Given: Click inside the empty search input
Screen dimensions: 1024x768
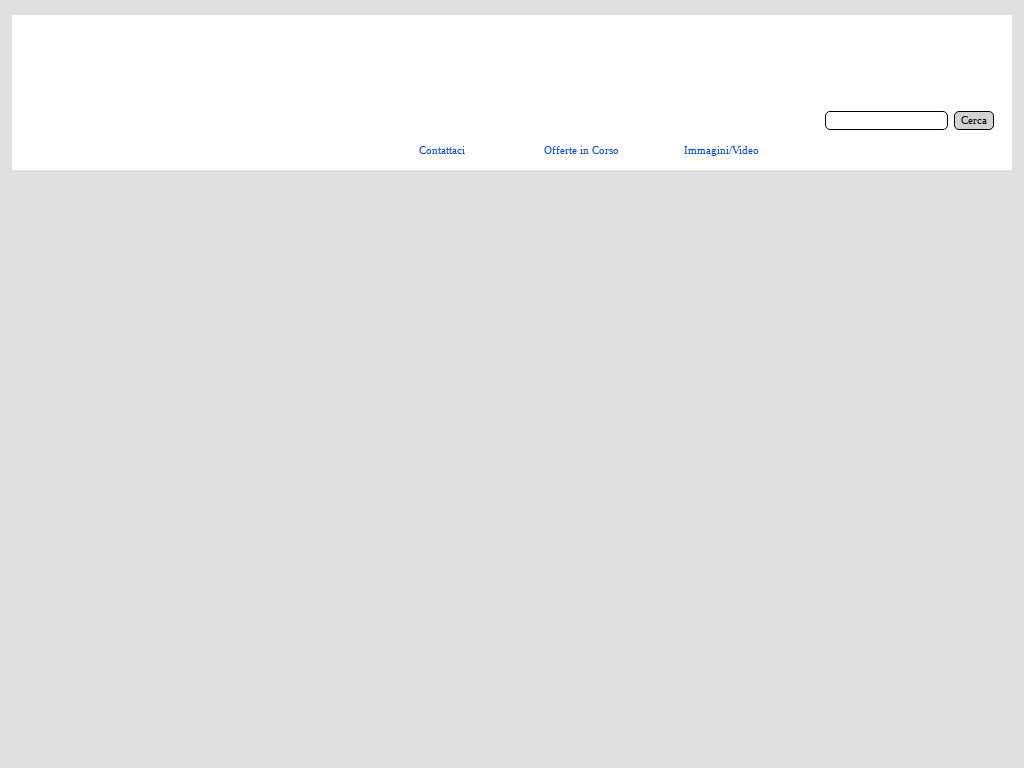Looking at the screenshot, I should (x=886, y=121).
